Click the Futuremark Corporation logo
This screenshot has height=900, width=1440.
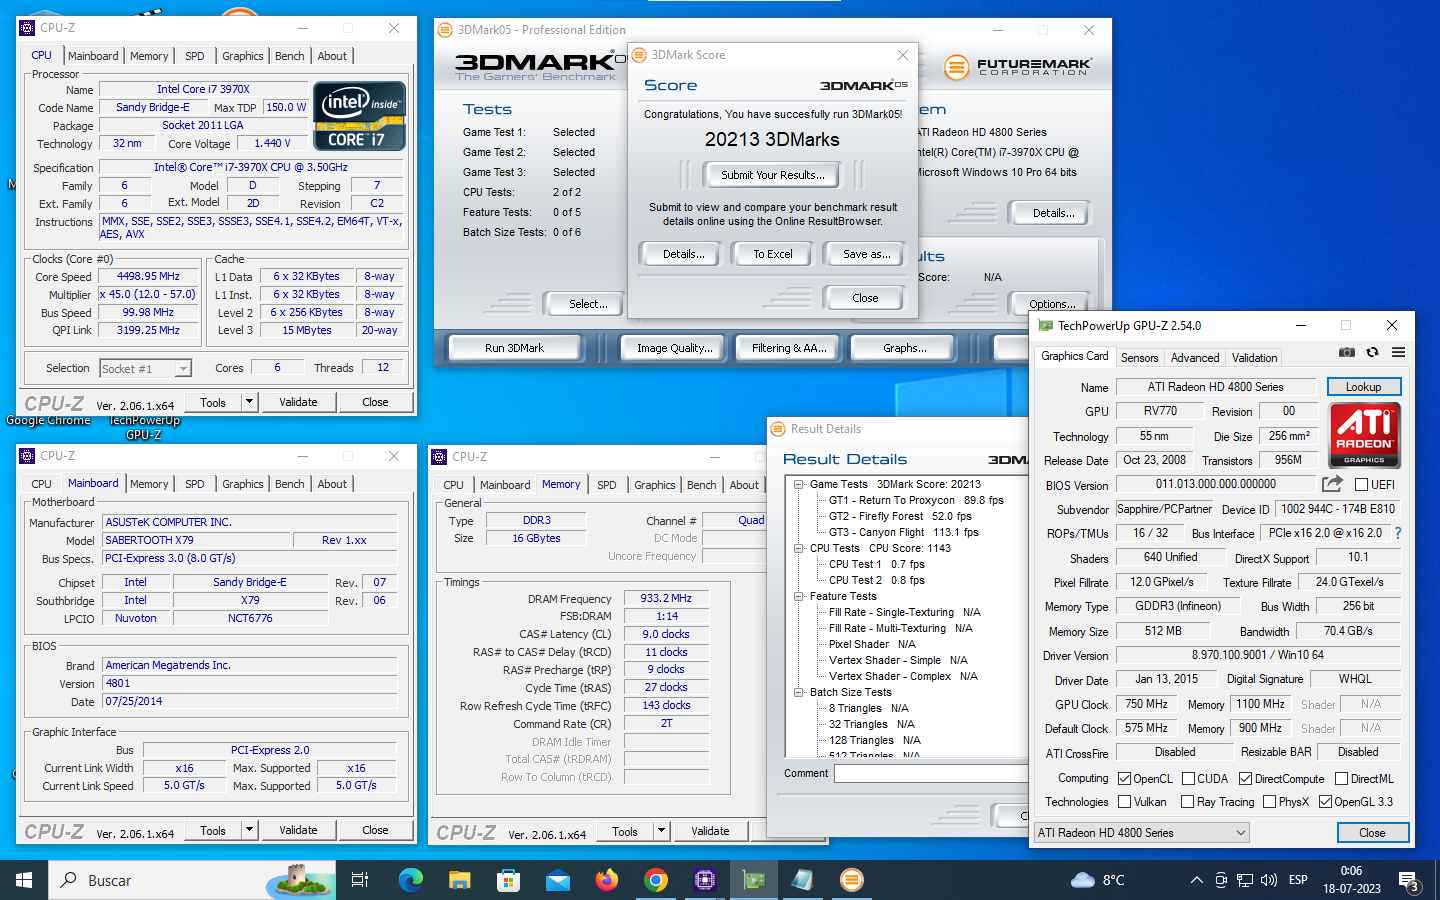[x=1018, y=67]
